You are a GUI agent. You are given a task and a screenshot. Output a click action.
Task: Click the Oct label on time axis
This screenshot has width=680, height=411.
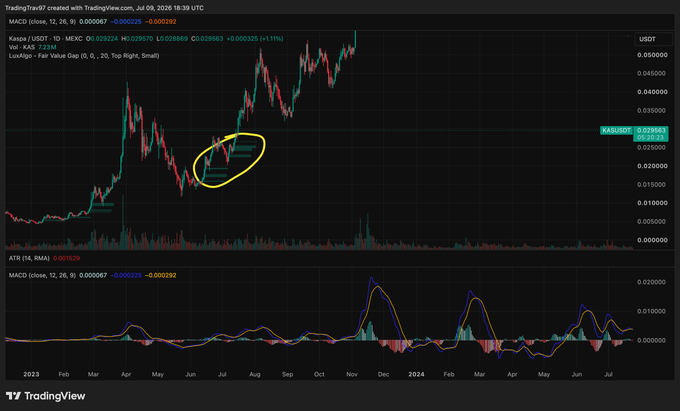pyautogui.click(x=319, y=374)
